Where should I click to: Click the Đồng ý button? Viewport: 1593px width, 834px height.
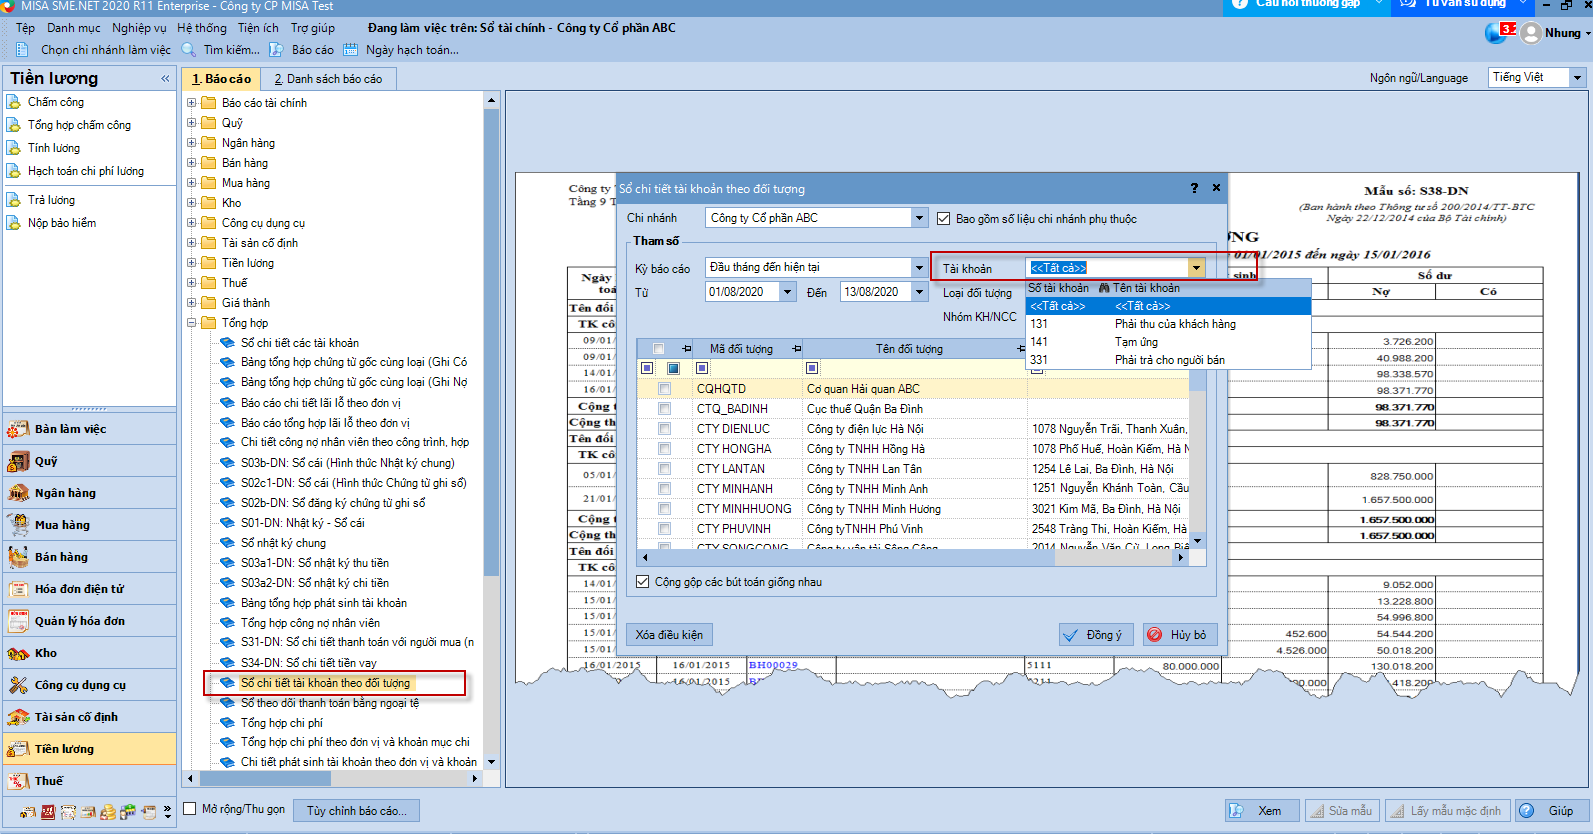click(x=1094, y=635)
